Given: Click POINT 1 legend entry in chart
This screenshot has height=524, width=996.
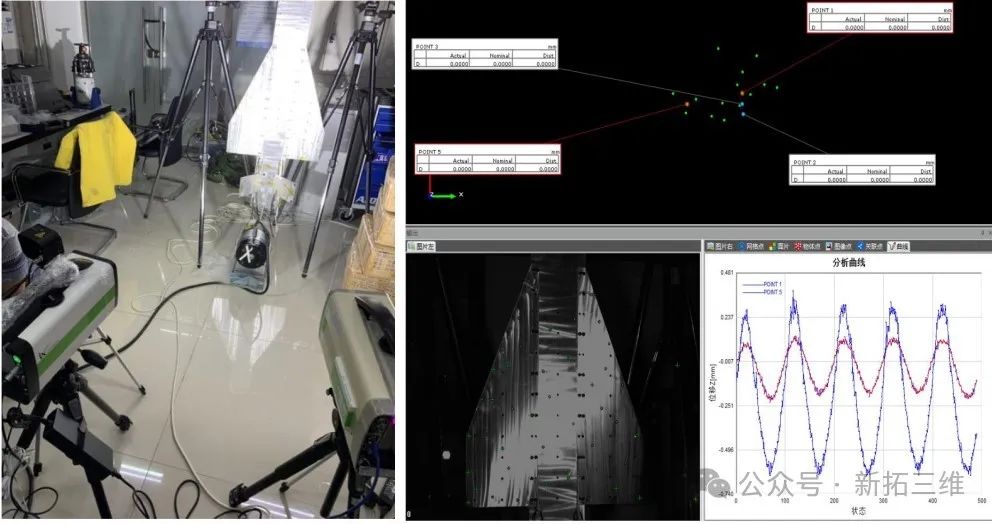Looking at the screenshot, I should (763, 284).
